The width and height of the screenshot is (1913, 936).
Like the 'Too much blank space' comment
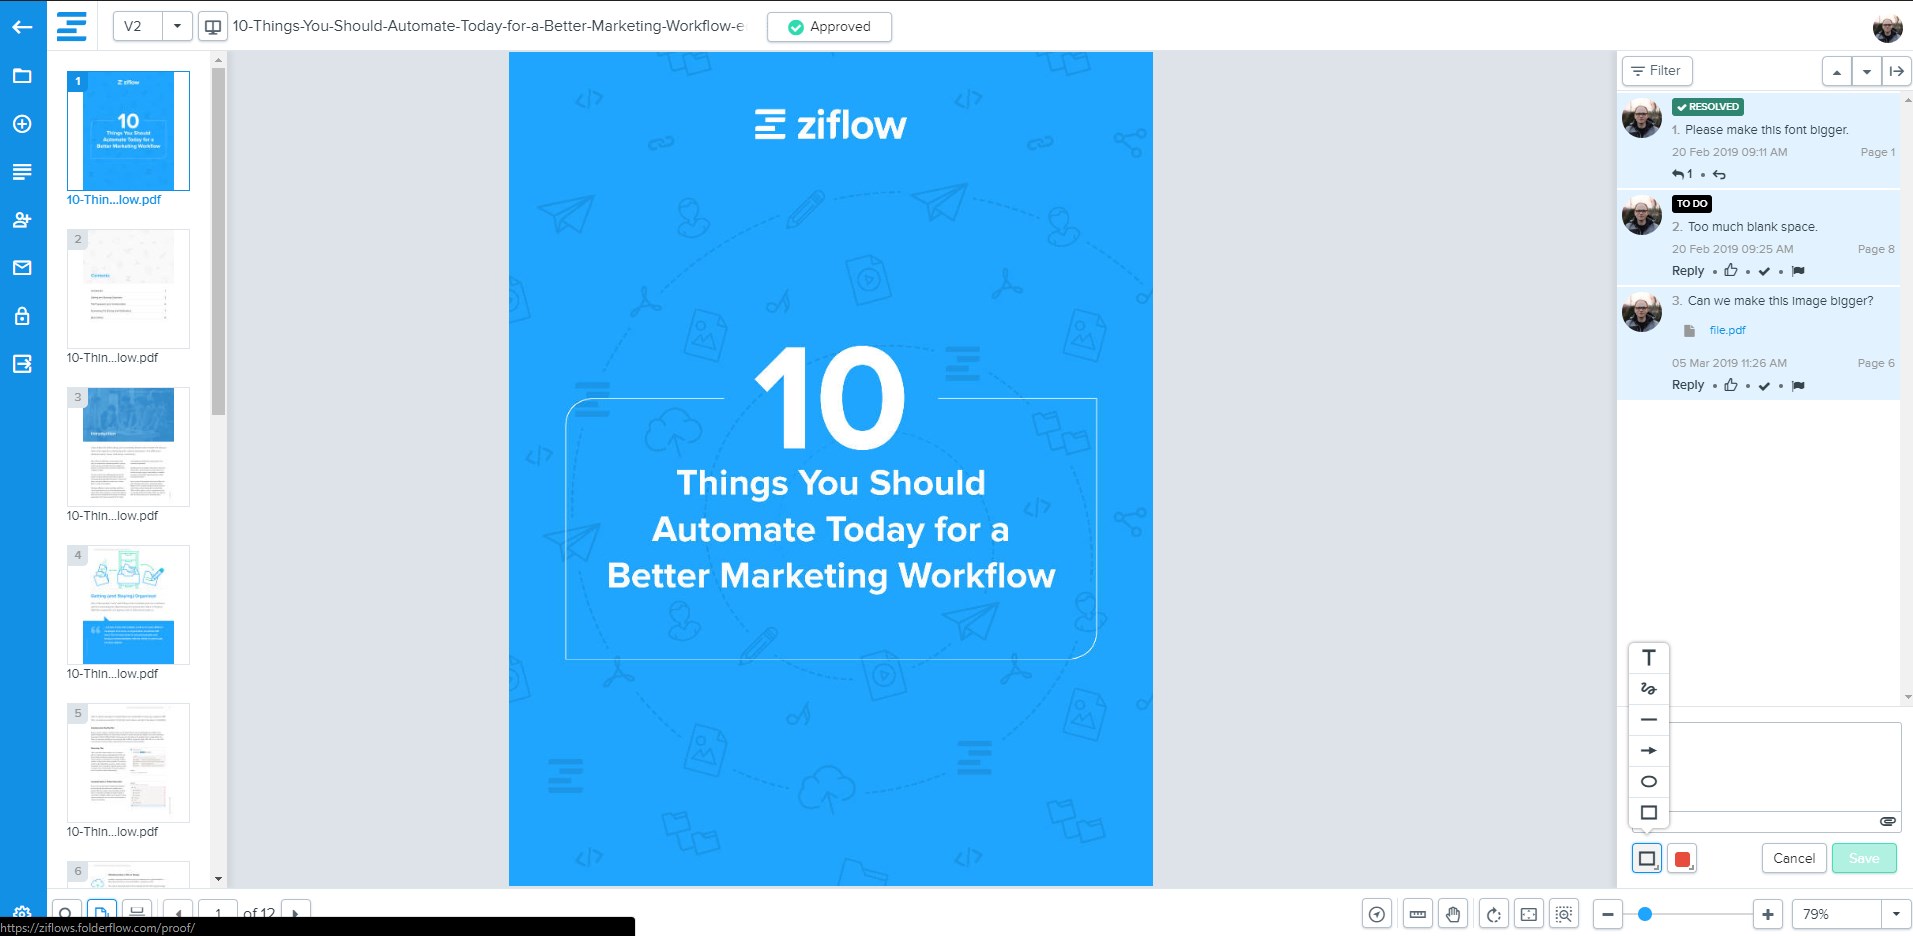pyautogui.click(x=1730, y=271)
